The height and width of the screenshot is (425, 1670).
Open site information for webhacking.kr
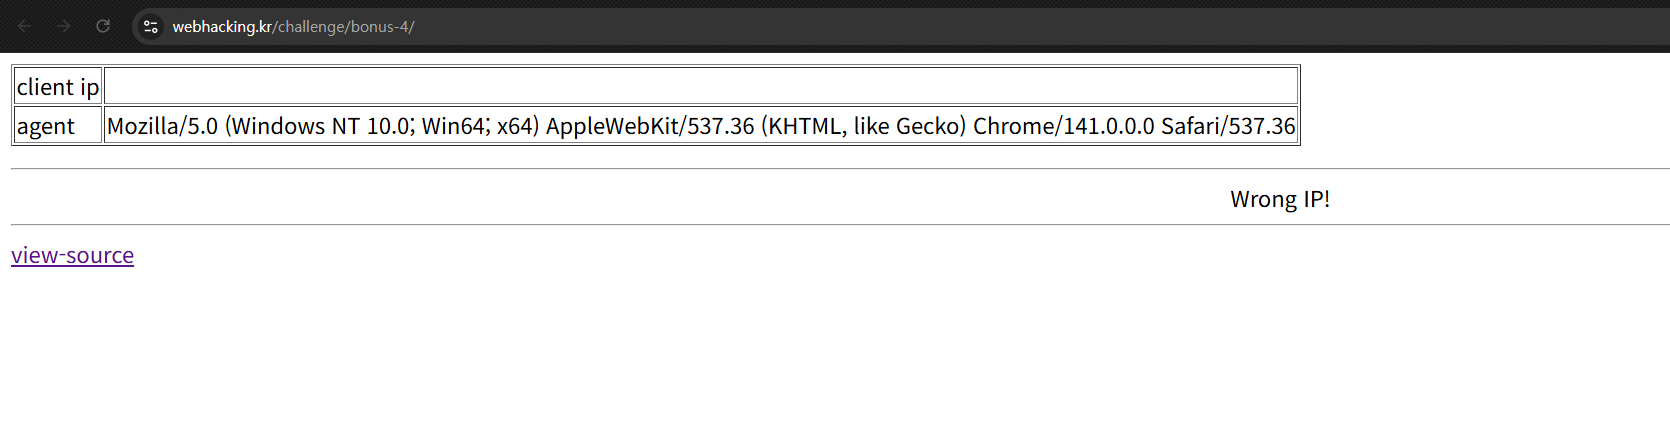click(x=151, y=27)
